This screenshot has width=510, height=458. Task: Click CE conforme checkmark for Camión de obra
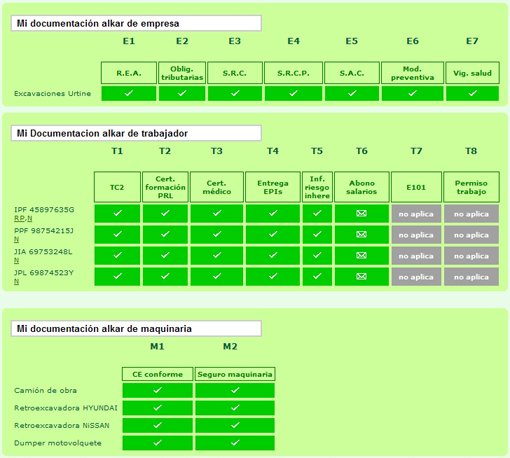pyautogui.click(x=157, y=390)
